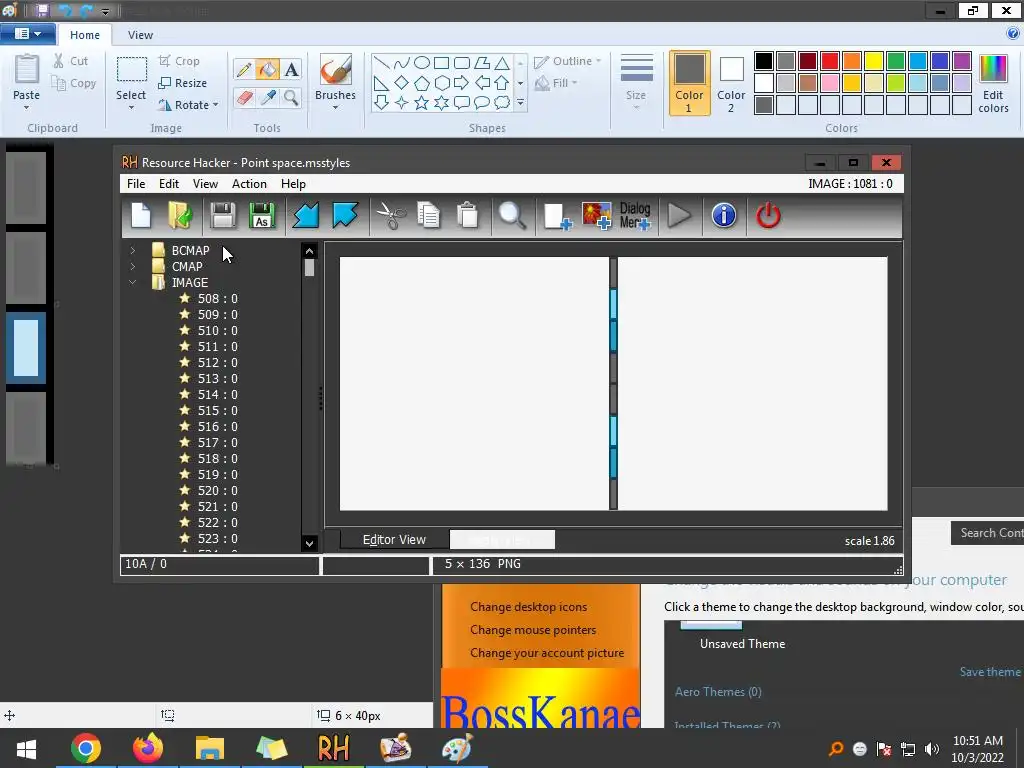Switch to the Editor View tab
This screenshot has width=1024, height=768.
(x=394, y=539)
